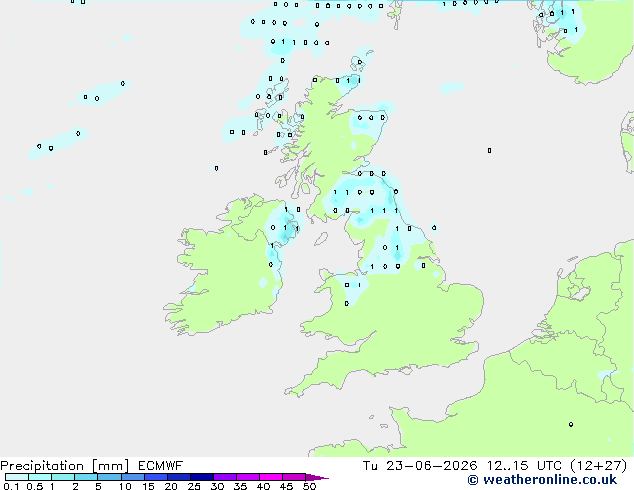Select the 2–5 mm legend swatch
Viewport: 634px width, 490px height.
(86, 477)
